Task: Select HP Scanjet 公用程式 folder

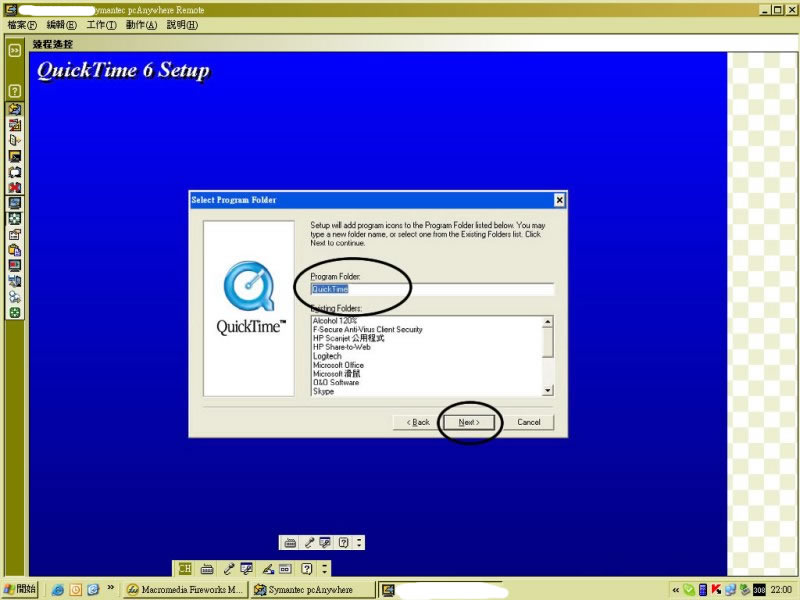Action: (348, 338)
